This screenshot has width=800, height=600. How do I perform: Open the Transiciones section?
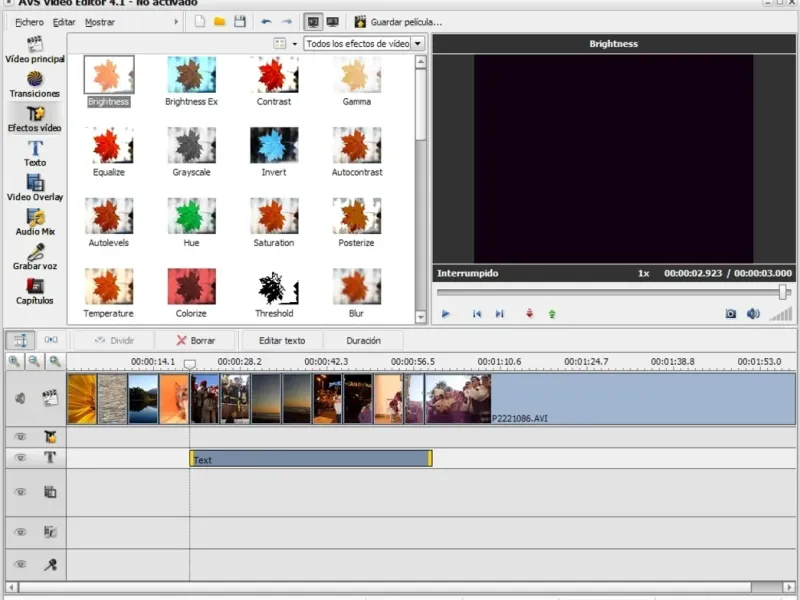(x=35, y=85)
